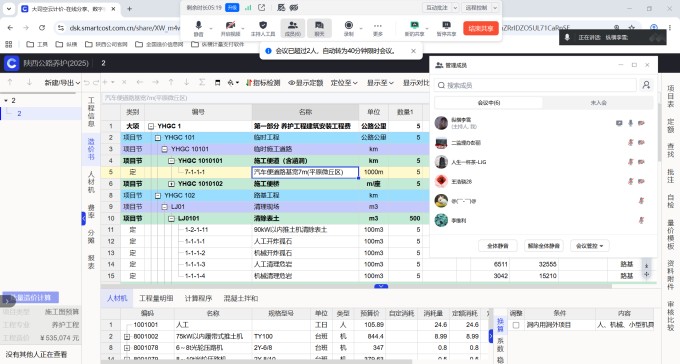The height and width of the screenshot is (364, 680).
Task: Switch to the 未入会 members tab
Action: (x=598, y=103)
